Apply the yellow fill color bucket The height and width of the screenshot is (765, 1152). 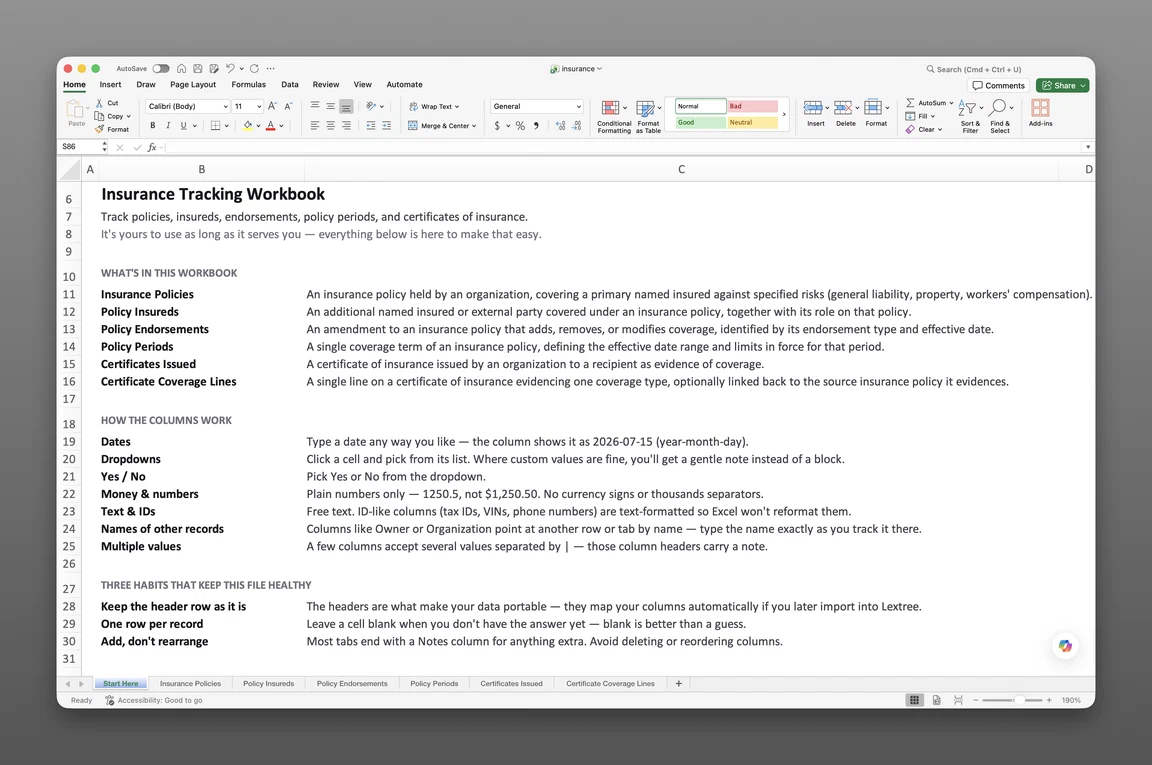pos(248,126)
